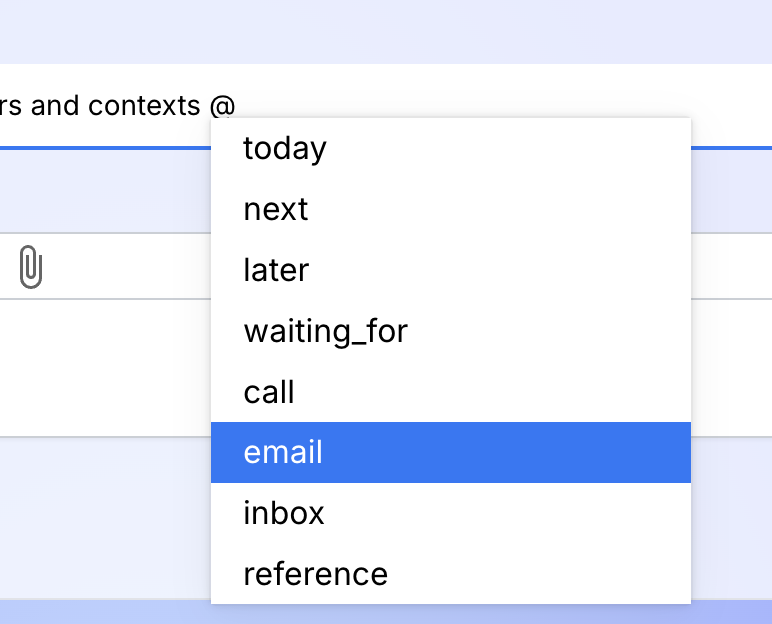
Task: Attach a file using the paperclip icon
Action: 31,266
